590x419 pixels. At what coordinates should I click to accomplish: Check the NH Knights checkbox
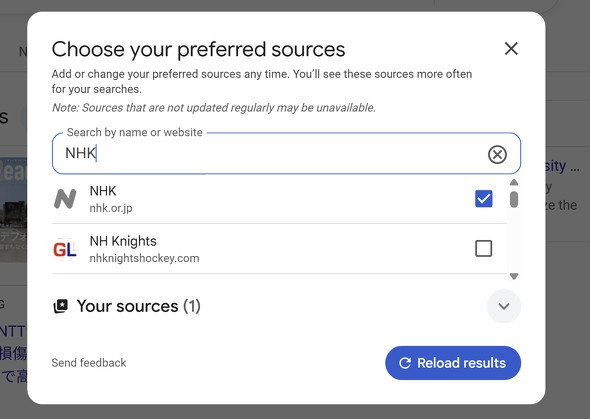[484, 249]
